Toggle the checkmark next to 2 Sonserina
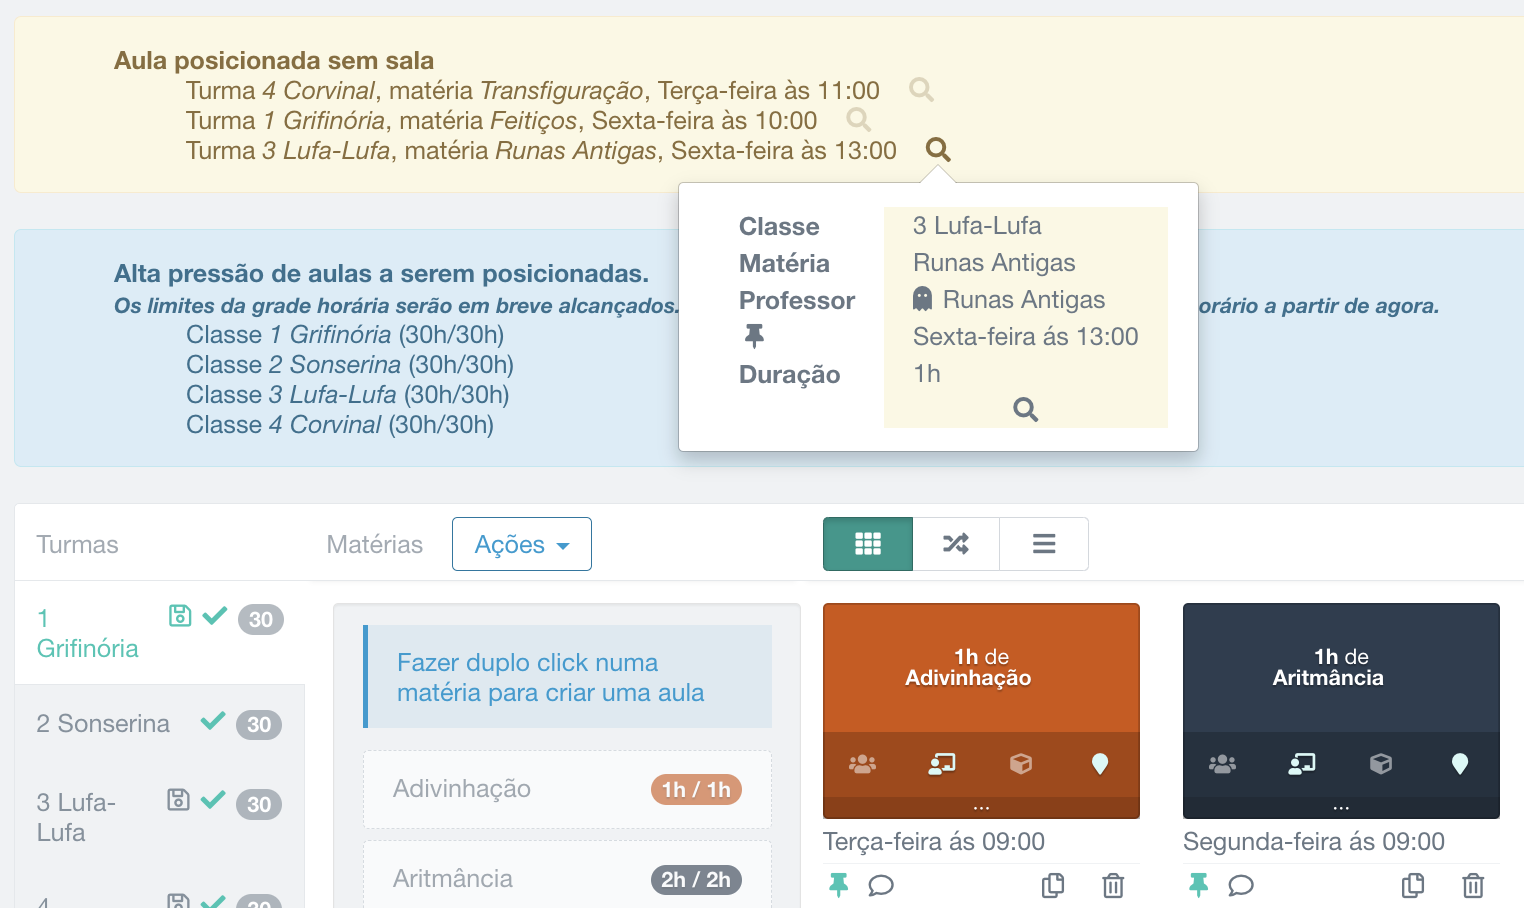 point(213,723)
